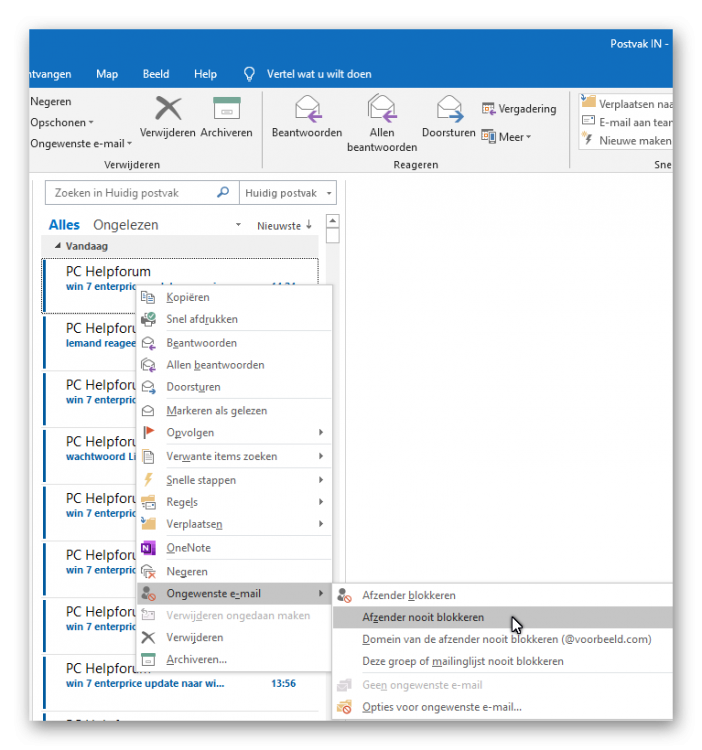Choose Domein van de afzender nooit blokkeren
This screenshot has width=702, height=750.
[x=503, y=639]
